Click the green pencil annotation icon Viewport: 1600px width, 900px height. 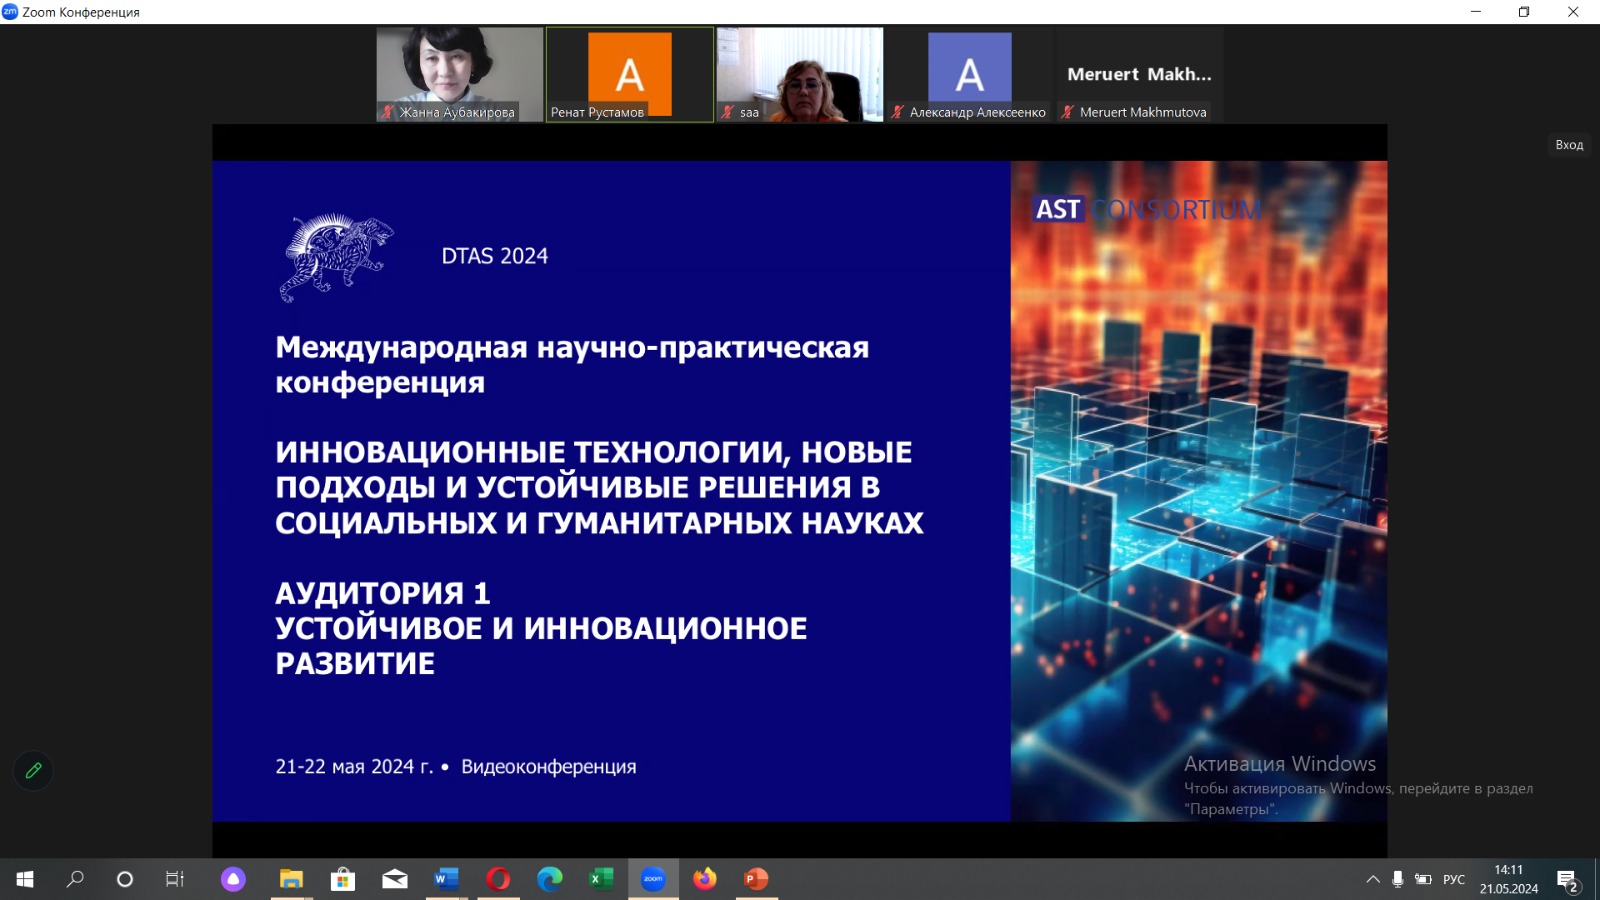(33, 771)
